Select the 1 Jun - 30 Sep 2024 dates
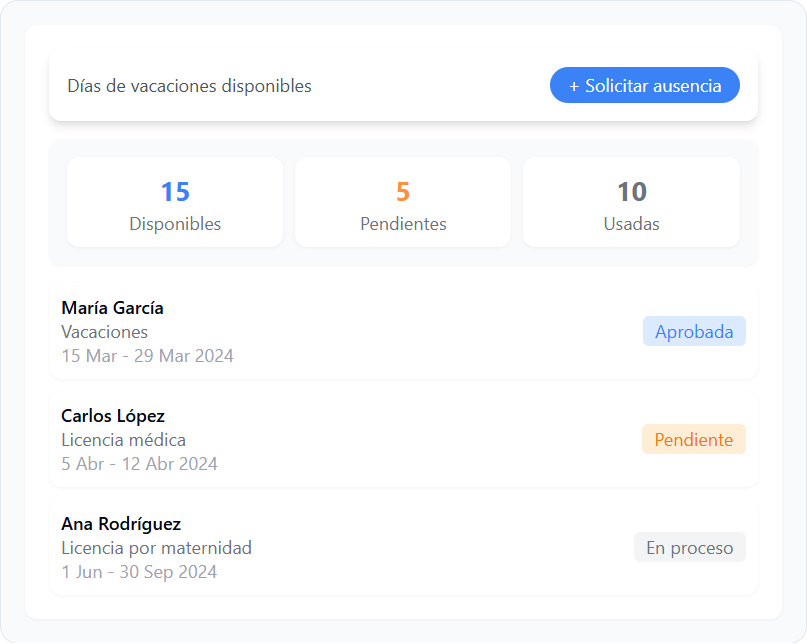This screenshot has width=807, height=644. [x=139, y=572]
